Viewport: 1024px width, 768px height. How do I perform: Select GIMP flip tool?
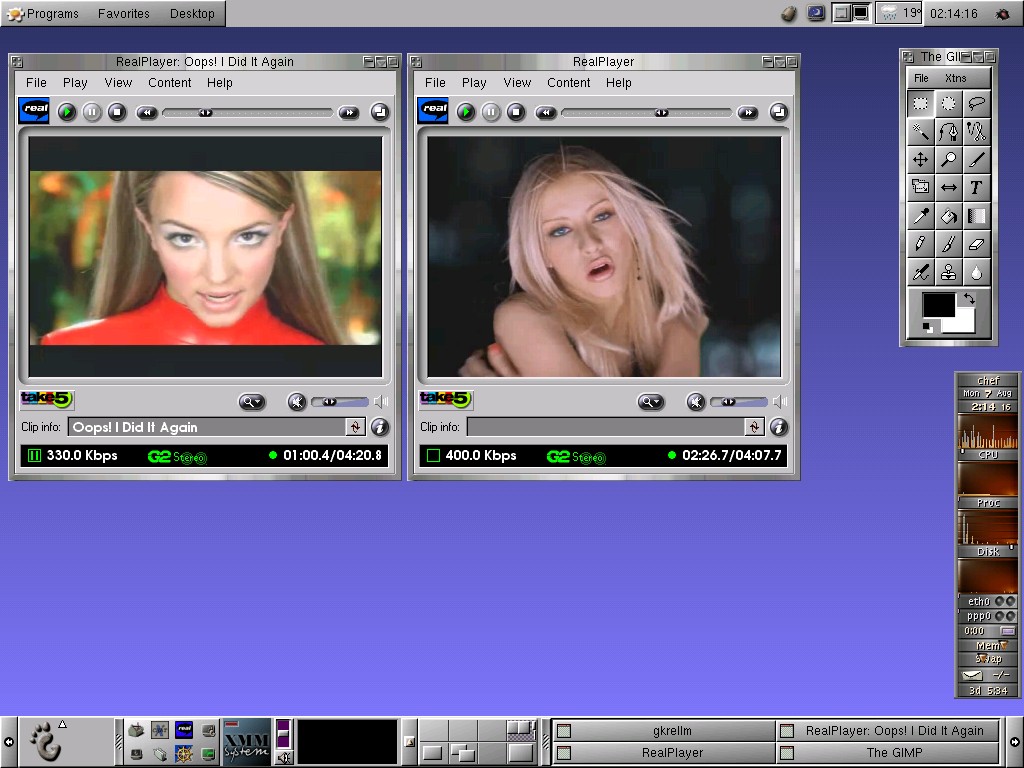click(x=948, y=187)
